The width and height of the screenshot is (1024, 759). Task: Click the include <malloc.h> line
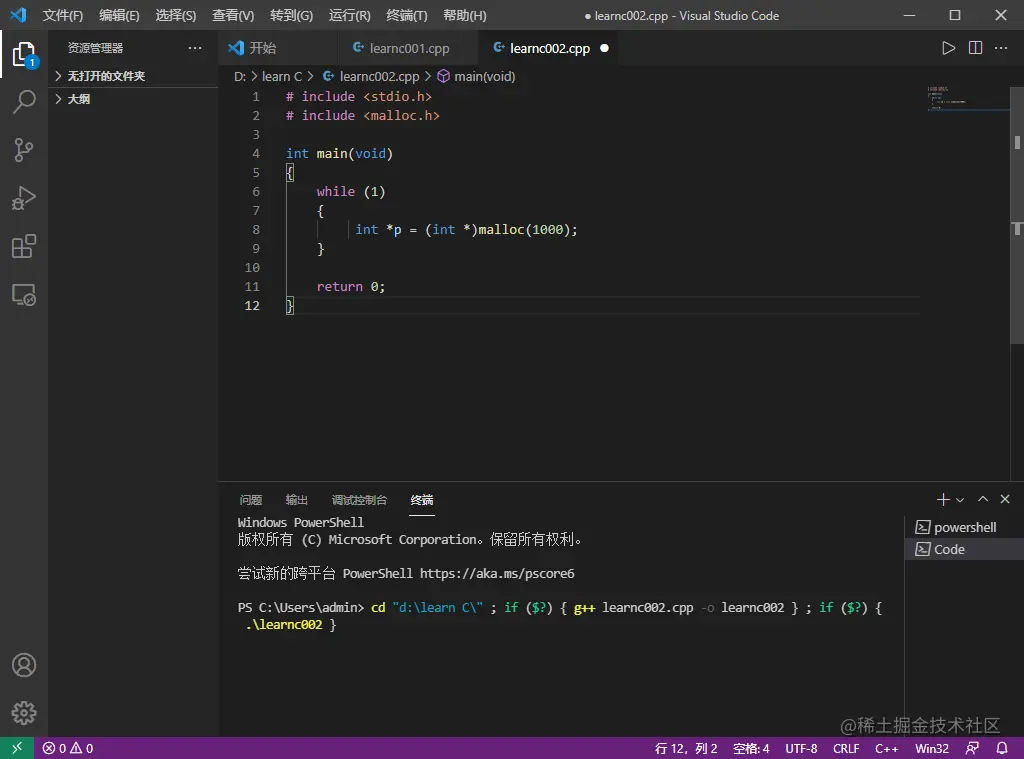[362, 115]
